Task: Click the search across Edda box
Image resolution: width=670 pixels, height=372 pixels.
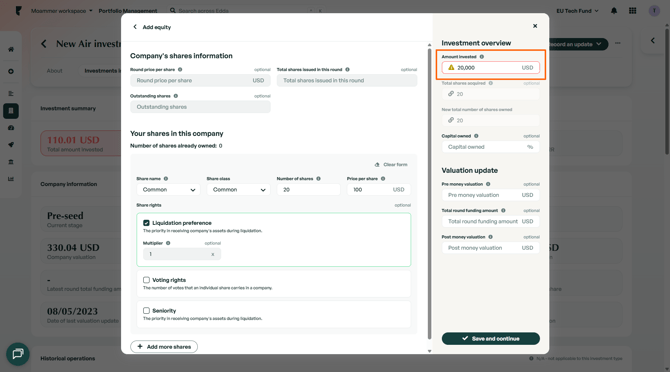Action: (x=246, y=11)
